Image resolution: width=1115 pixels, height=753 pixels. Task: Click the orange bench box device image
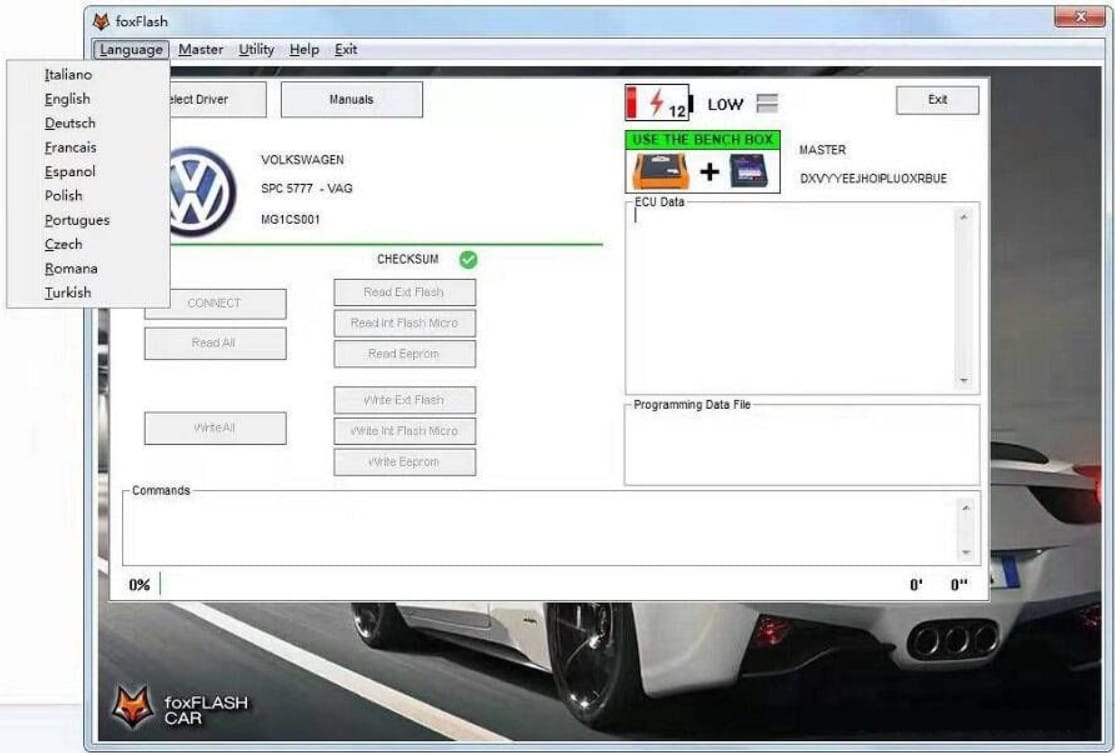click(x=661, y=171)
